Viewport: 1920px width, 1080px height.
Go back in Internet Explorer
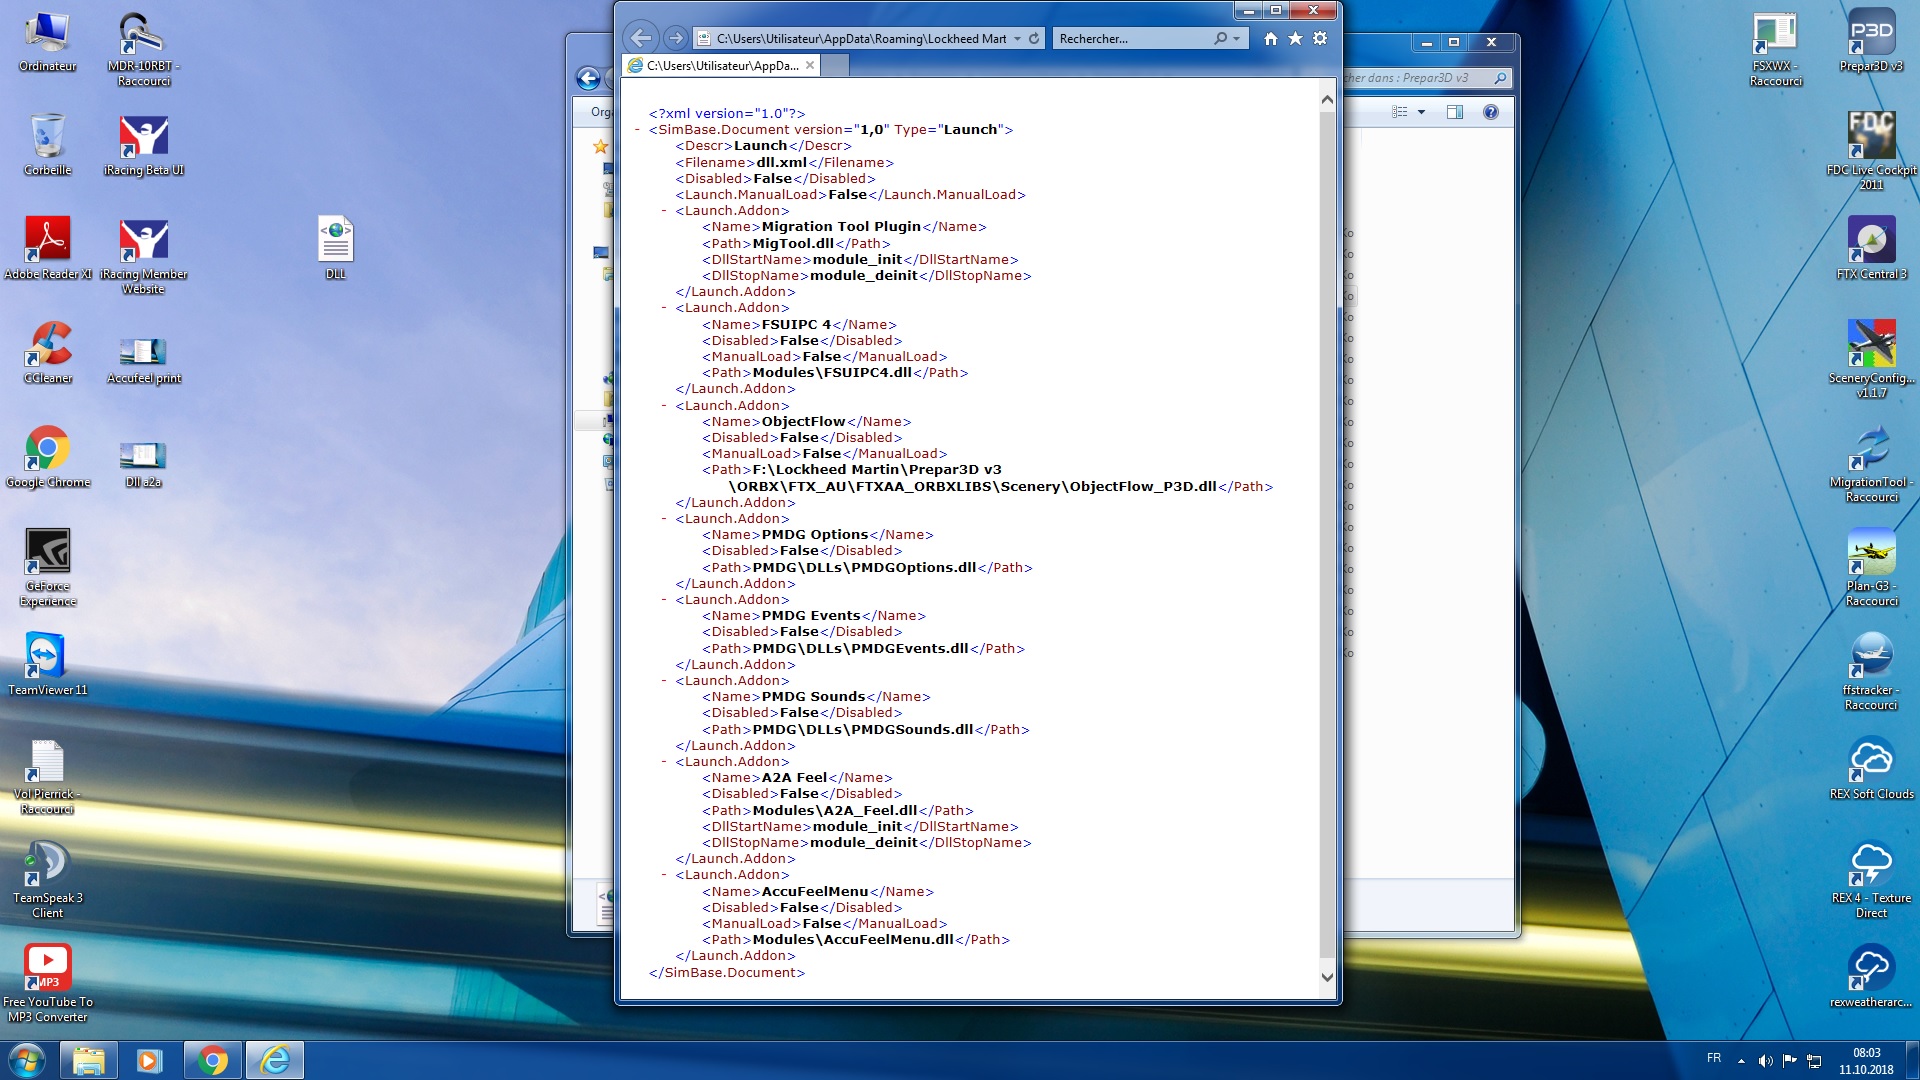(x=641, y=38)
